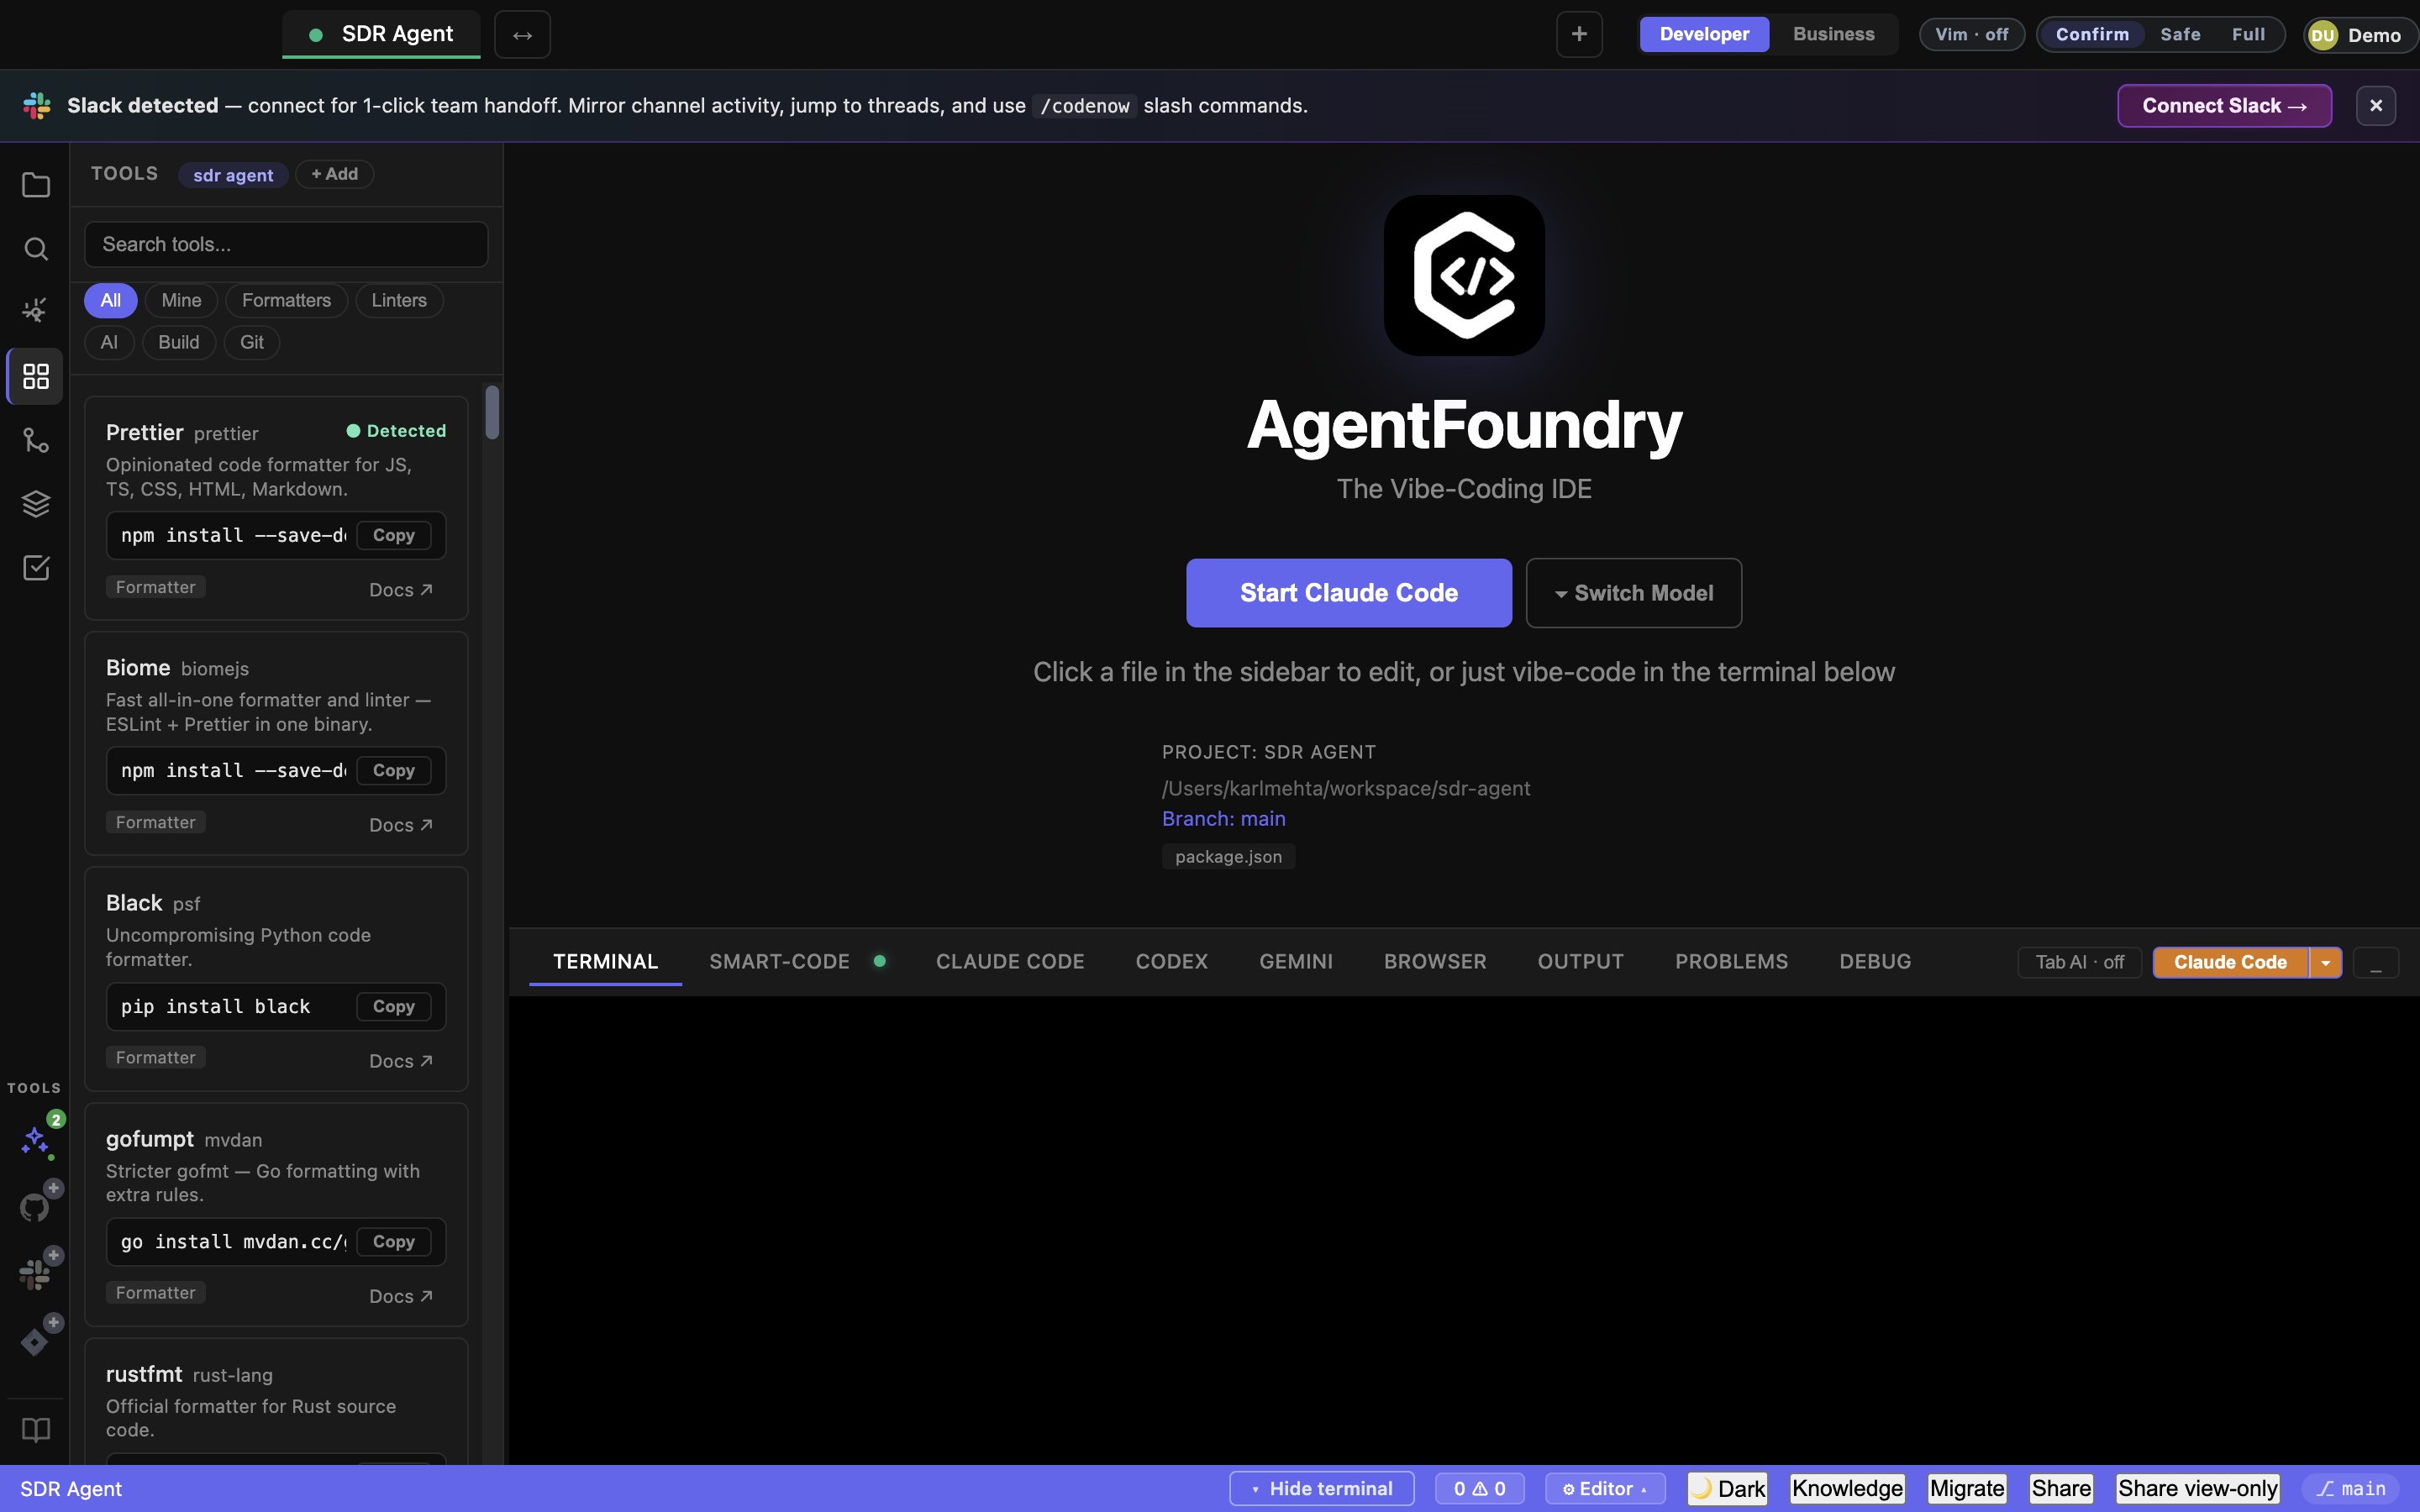Select the Safe permission mode

tap(2180, 34)
